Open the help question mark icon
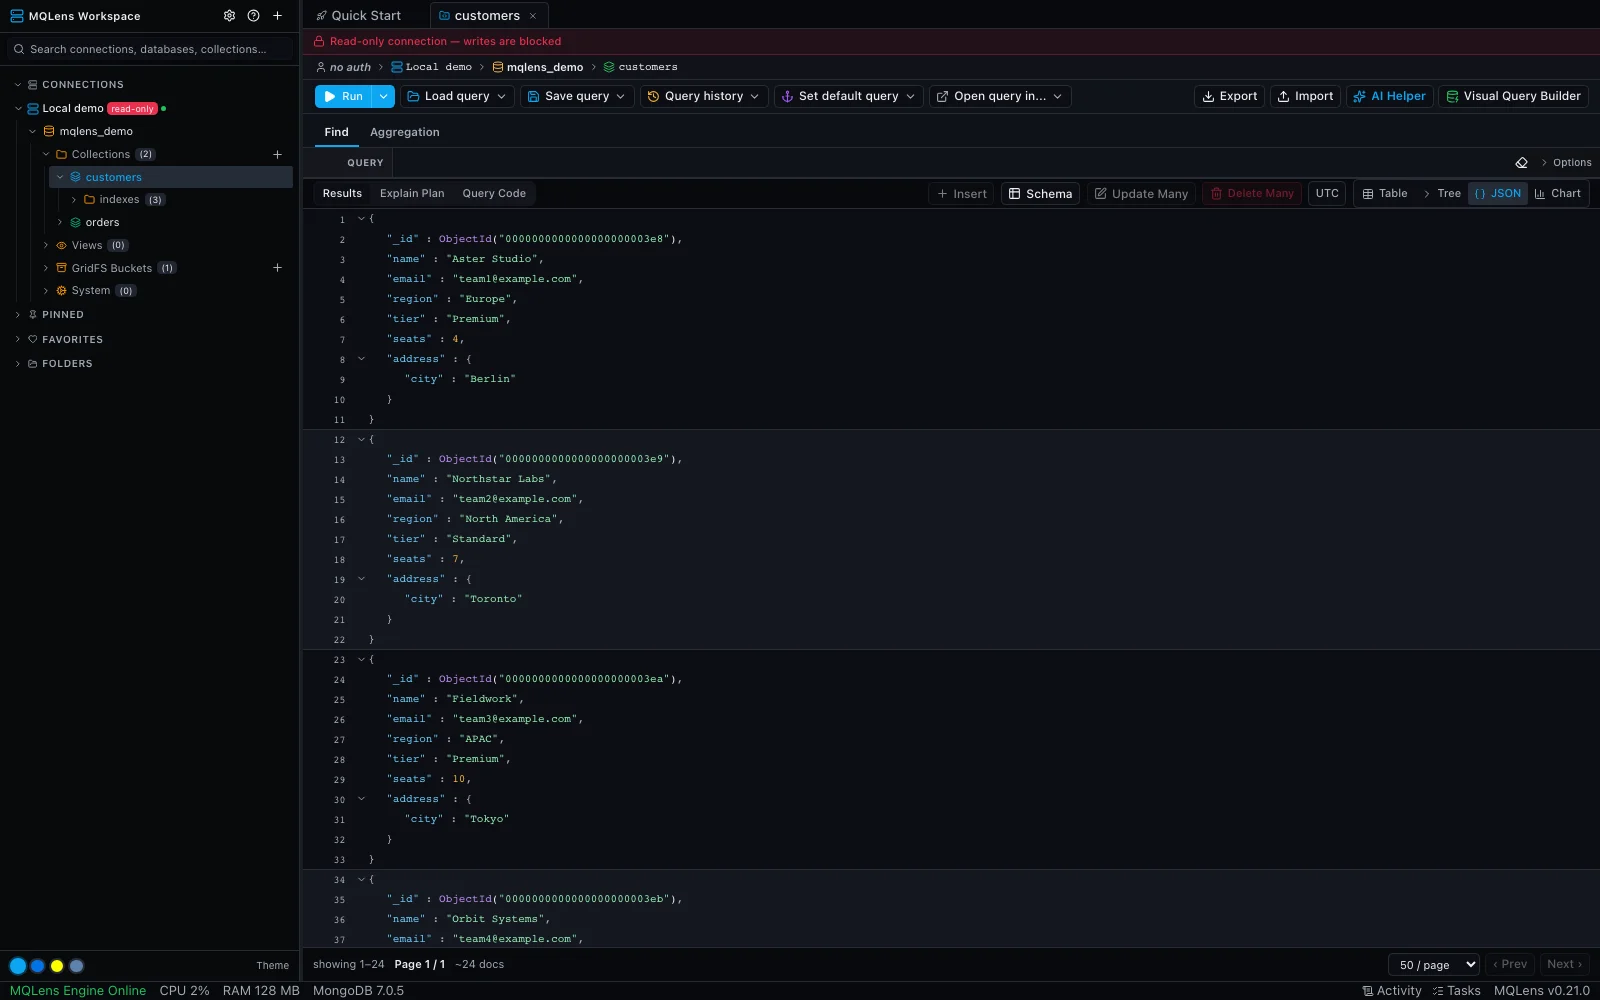1600x1000 pixels. (253, 16)
